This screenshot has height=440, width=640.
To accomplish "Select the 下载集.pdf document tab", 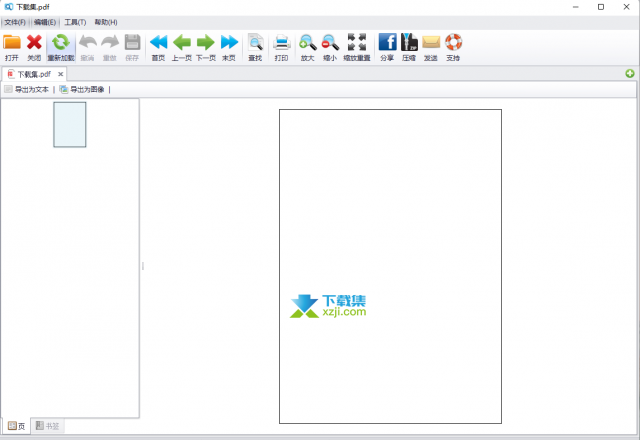I will point(34,74).
